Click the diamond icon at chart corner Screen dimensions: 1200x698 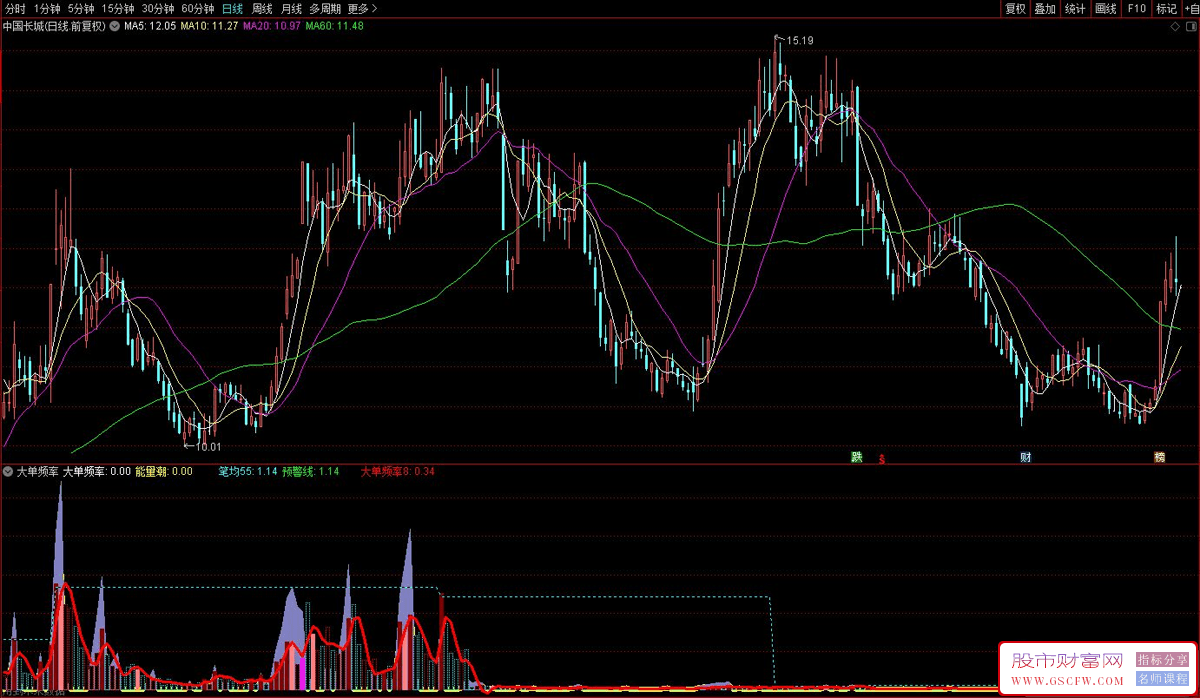tap(1173, 27)
